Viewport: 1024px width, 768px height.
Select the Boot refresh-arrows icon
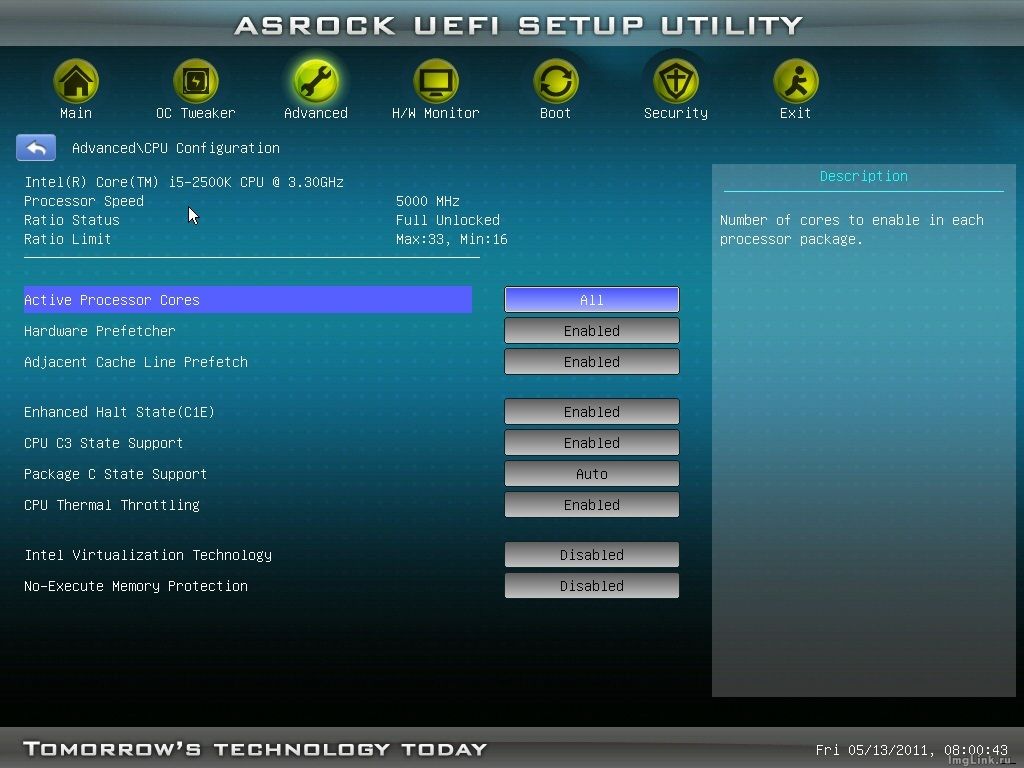coord(555,81)
